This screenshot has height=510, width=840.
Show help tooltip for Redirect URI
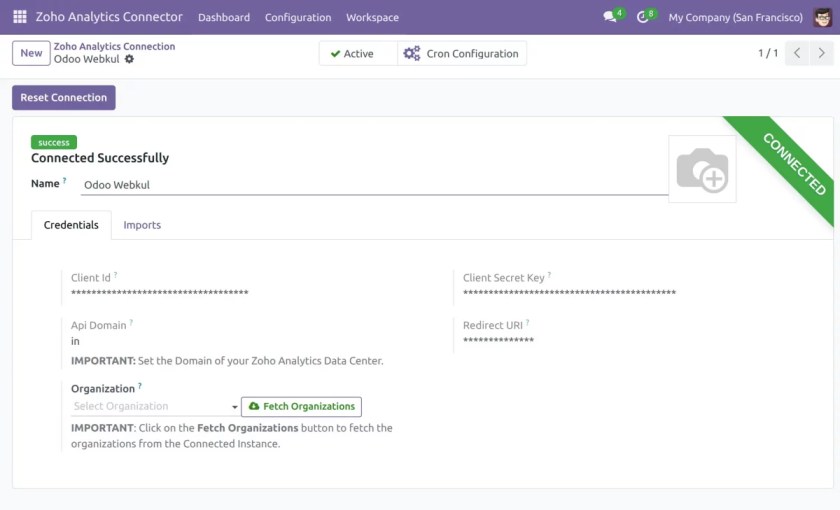pos(528,322)
